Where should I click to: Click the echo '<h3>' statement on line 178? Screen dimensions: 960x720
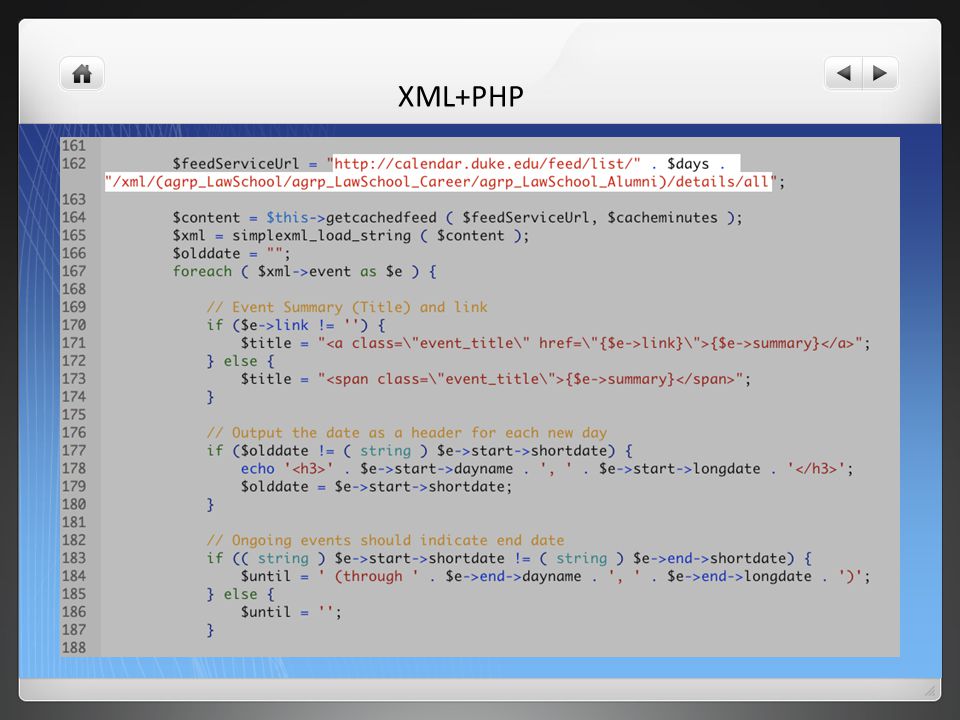point(547,469)
